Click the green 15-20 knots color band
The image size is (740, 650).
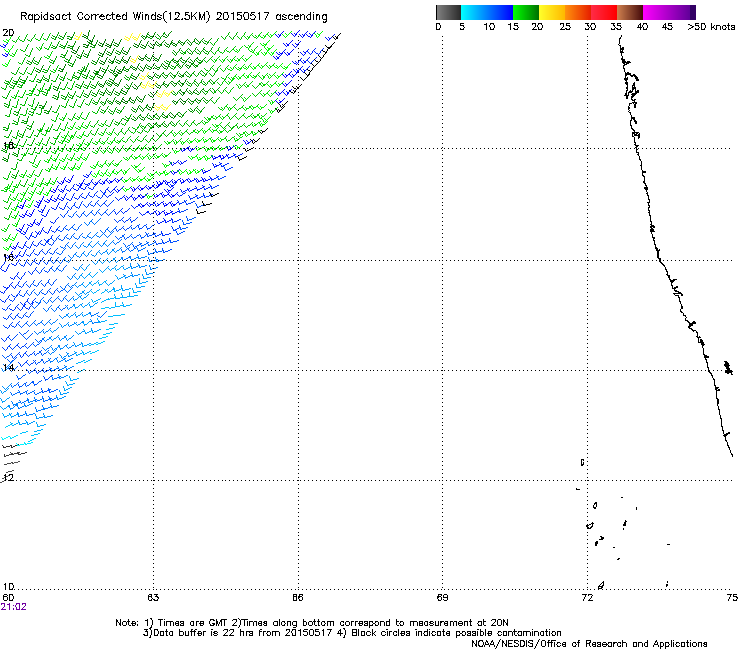[526, 12]
